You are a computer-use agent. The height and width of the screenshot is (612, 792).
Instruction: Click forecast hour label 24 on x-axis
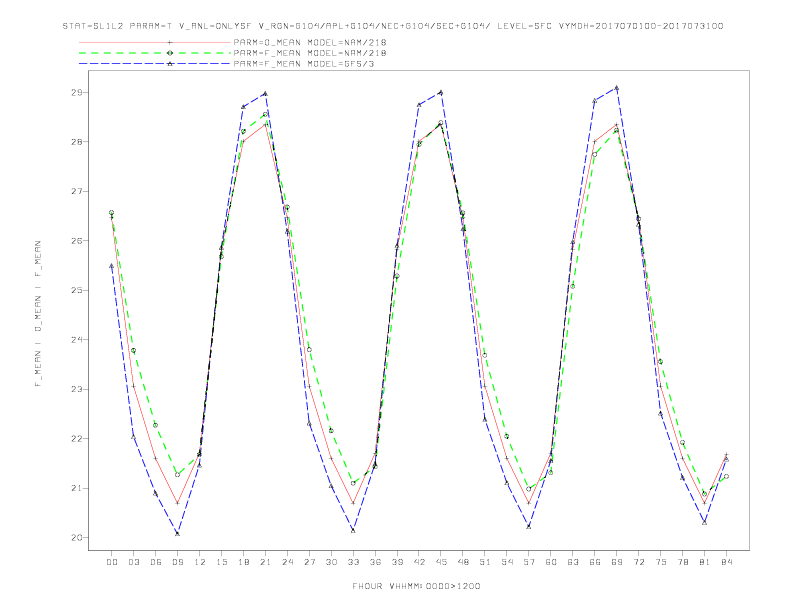click(x=287, y=562)
